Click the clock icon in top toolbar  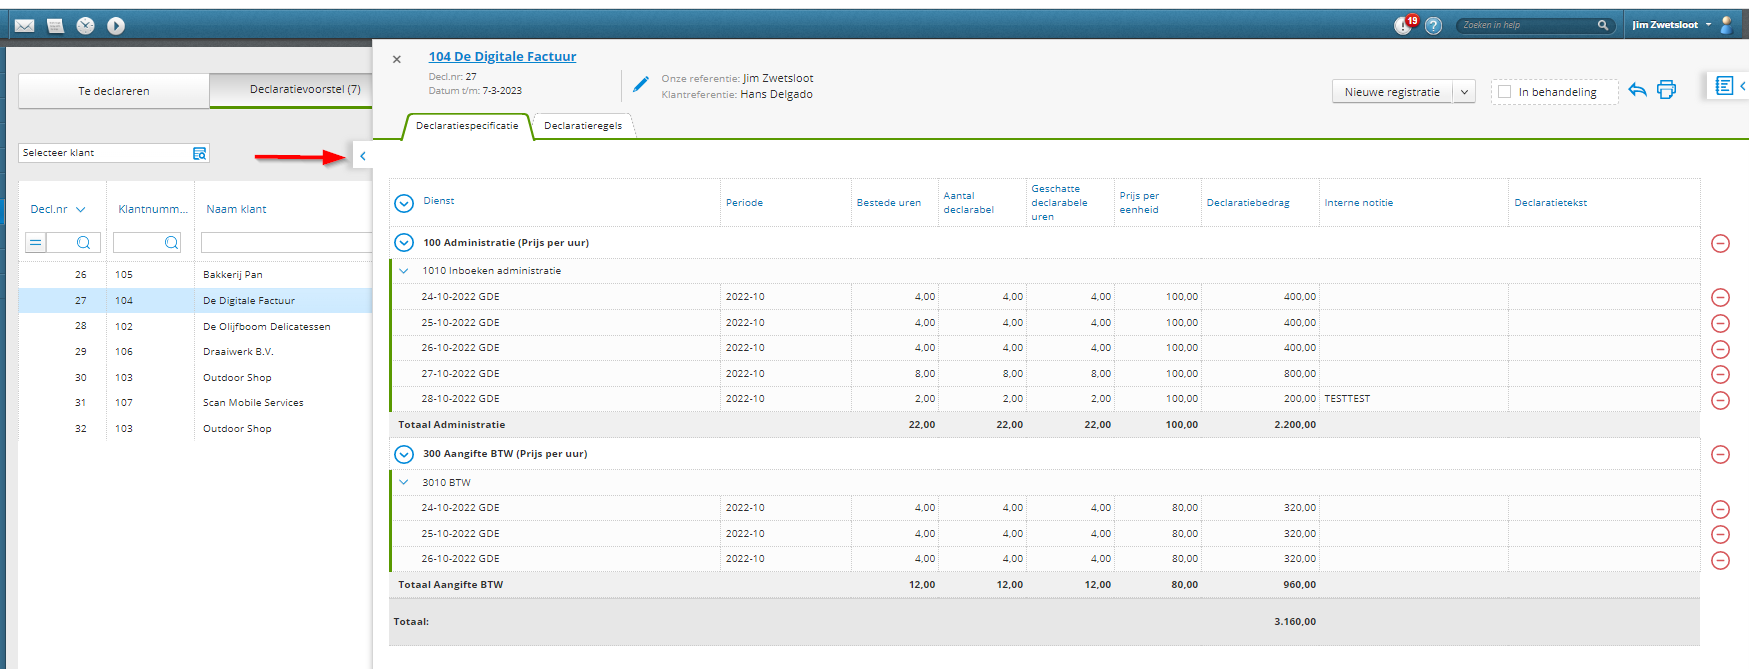click(x=86, y=26)
